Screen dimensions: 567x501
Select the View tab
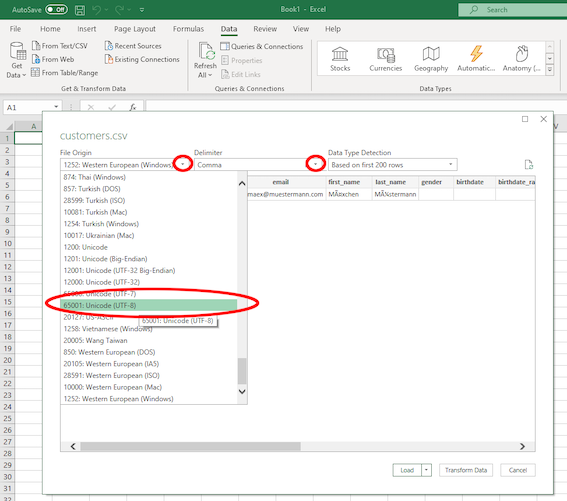pyautogui.click(x=301, y=29)
